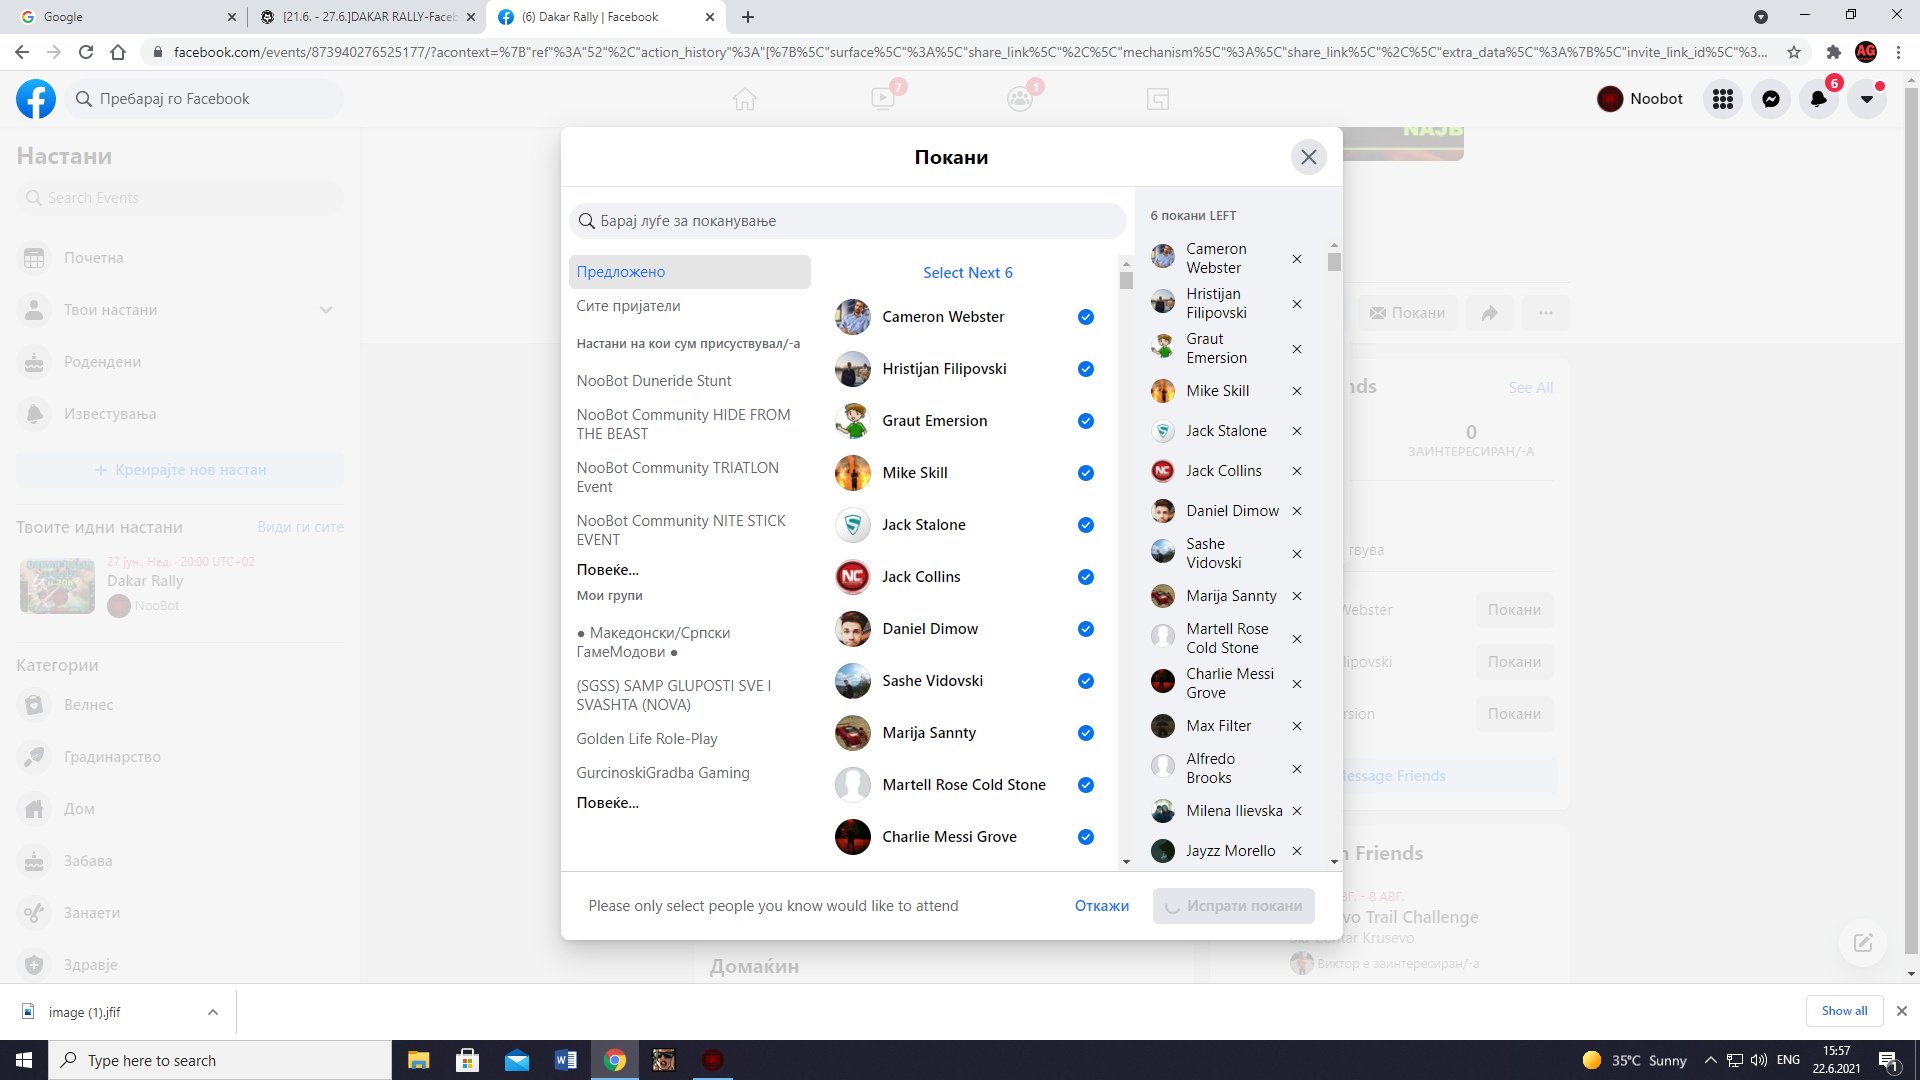Image resolution: width=1920 pixels, height=1080 pixels.
Task: Reload the page in Chrome
Action: (86, 52)
